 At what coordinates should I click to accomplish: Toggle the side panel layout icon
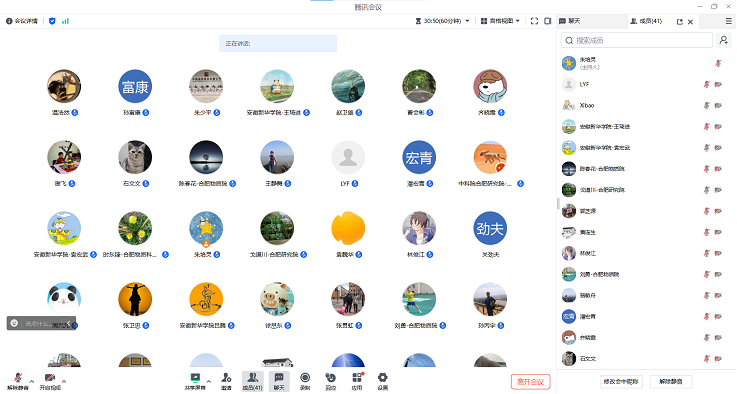(548, 21)
